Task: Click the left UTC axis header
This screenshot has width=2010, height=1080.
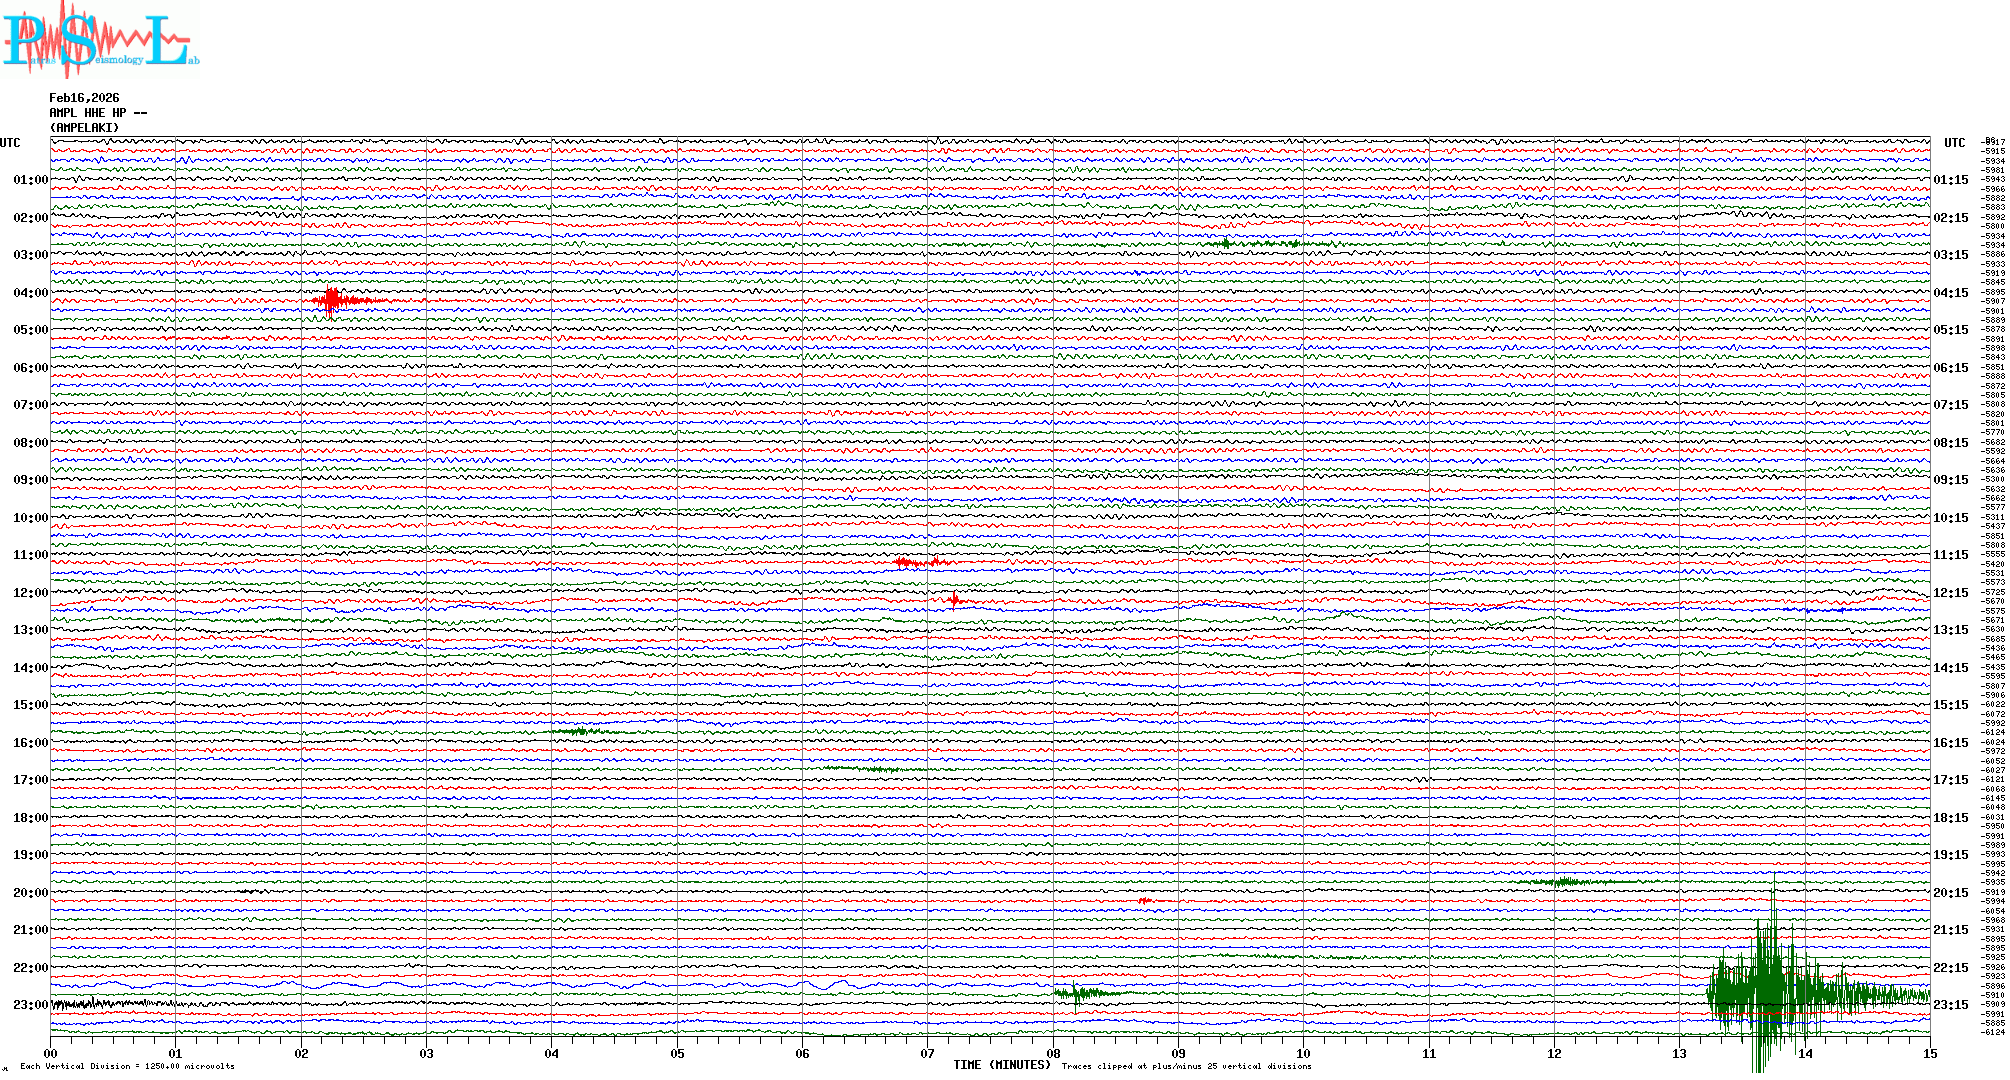Action: click(10, 143)
